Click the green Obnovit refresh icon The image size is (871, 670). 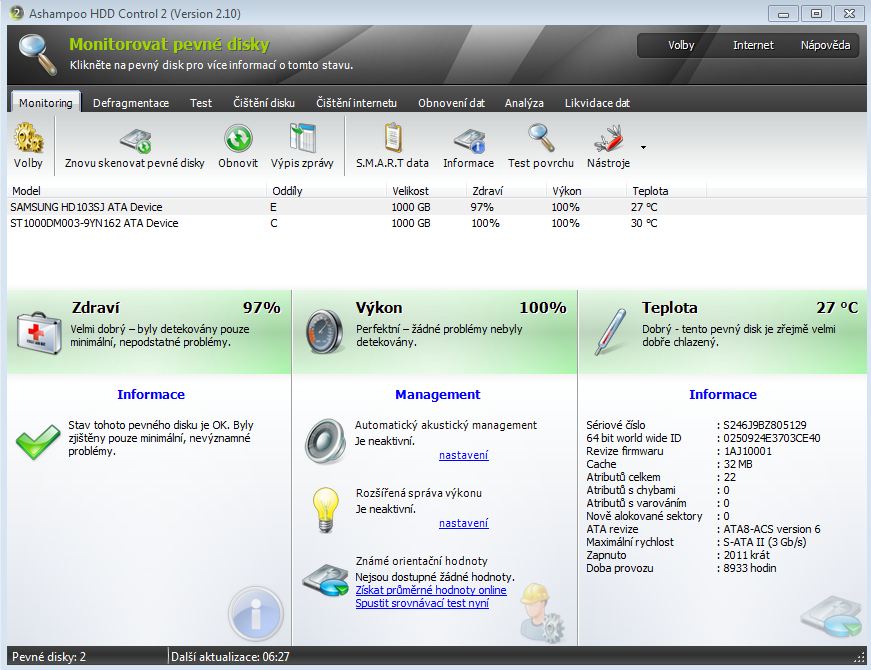tap(238, 138)
